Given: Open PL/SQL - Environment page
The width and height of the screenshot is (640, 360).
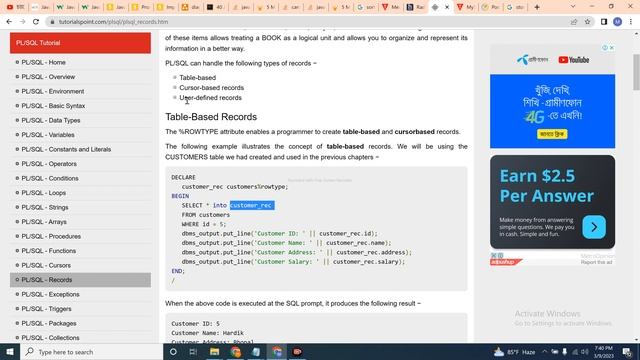Looking at the screenshot, I should (53, 91).
